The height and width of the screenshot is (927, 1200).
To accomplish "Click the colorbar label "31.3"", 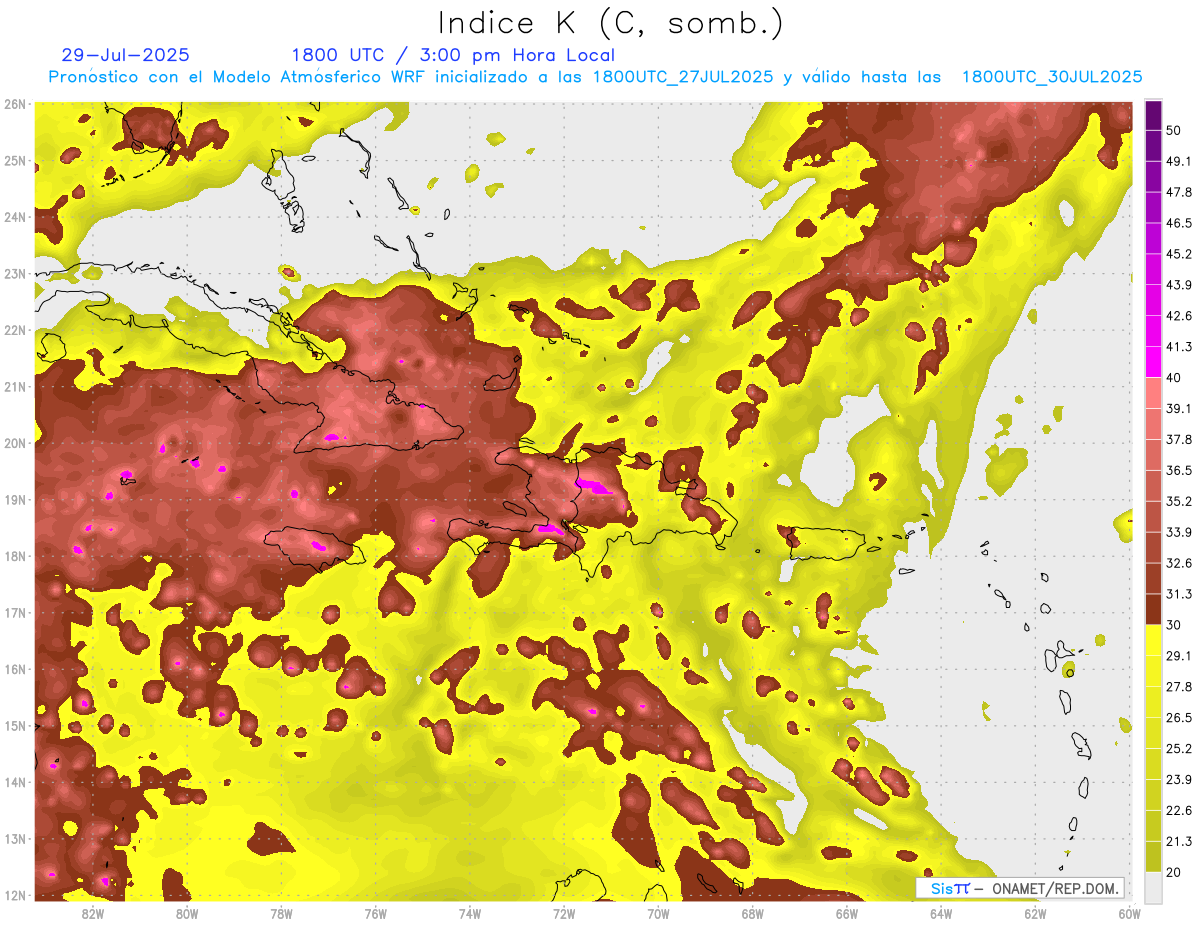I will (1179, 594).
